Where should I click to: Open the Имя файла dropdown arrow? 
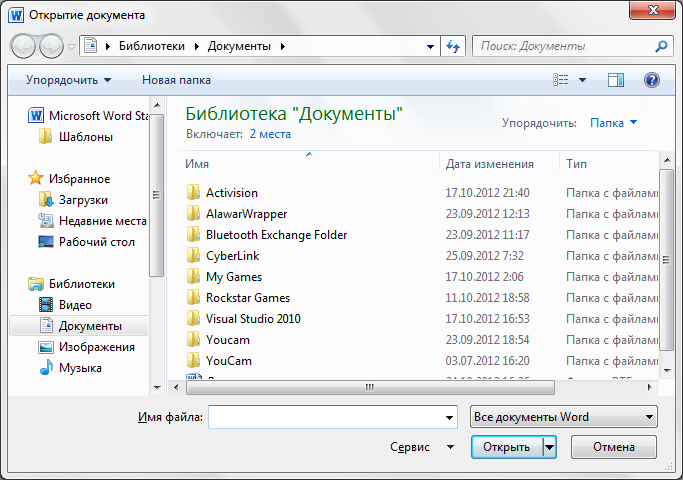(x=449, y=417)
